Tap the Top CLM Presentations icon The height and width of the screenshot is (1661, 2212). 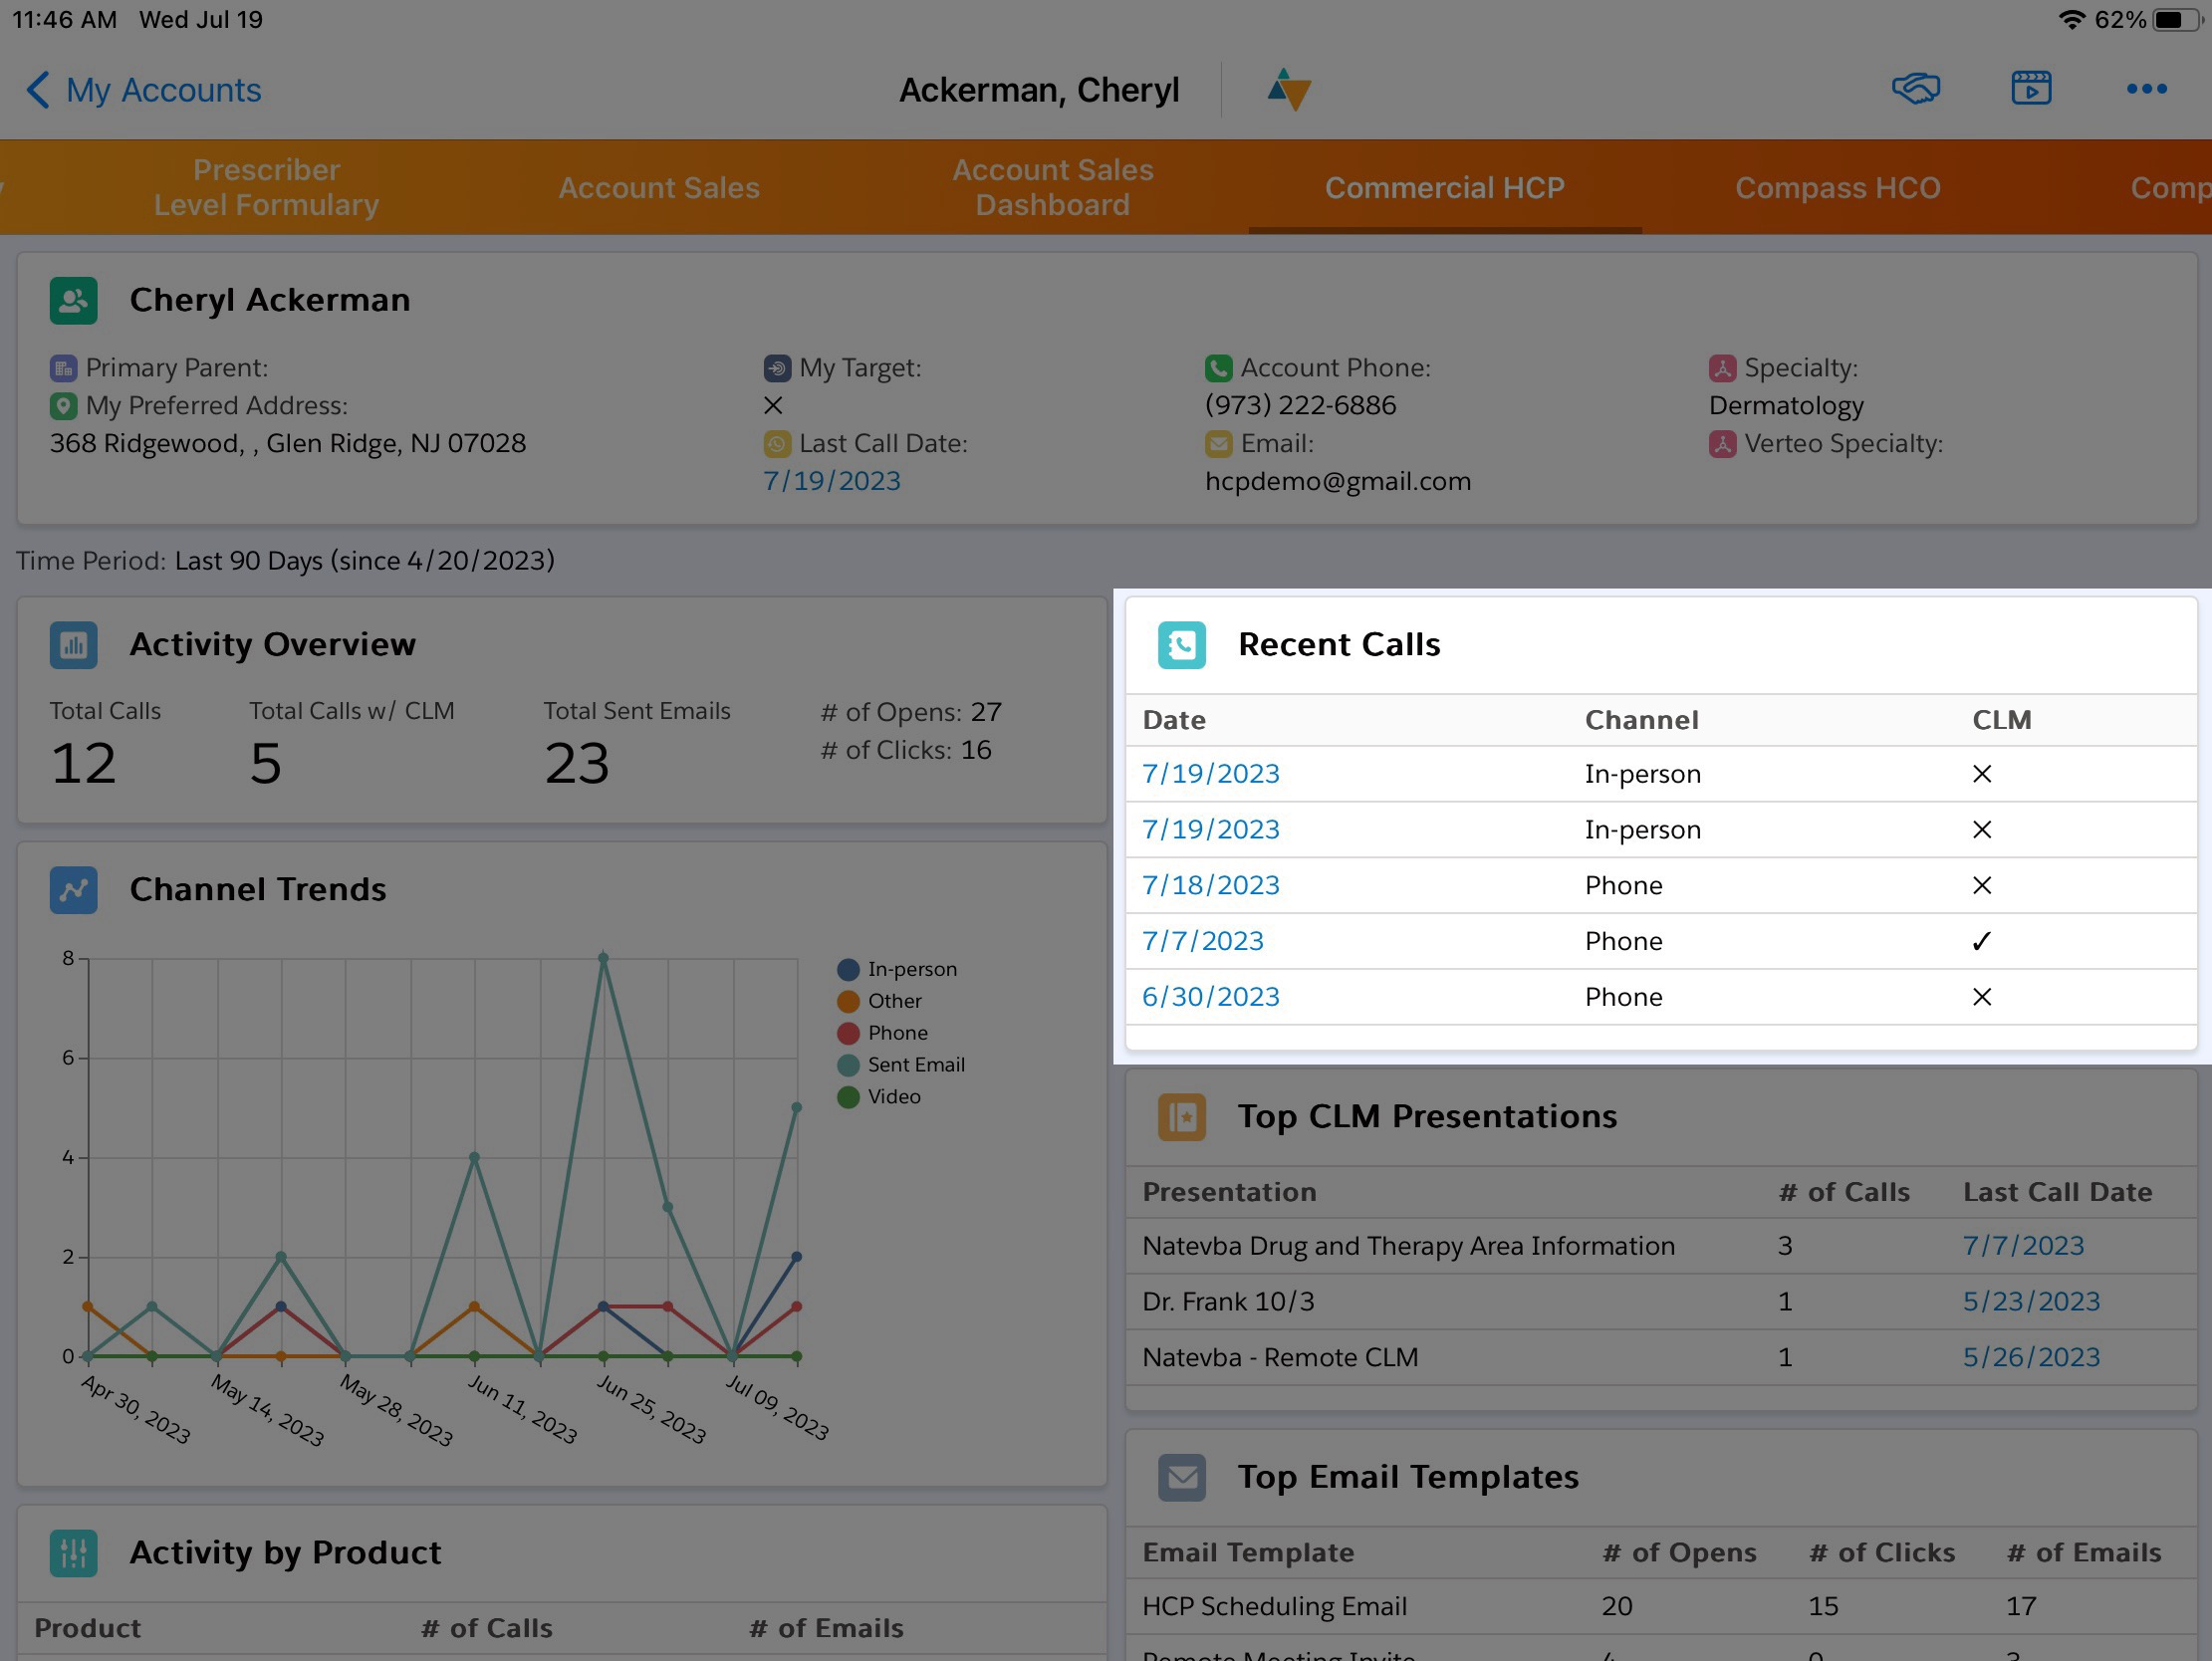point(1181,1117)
